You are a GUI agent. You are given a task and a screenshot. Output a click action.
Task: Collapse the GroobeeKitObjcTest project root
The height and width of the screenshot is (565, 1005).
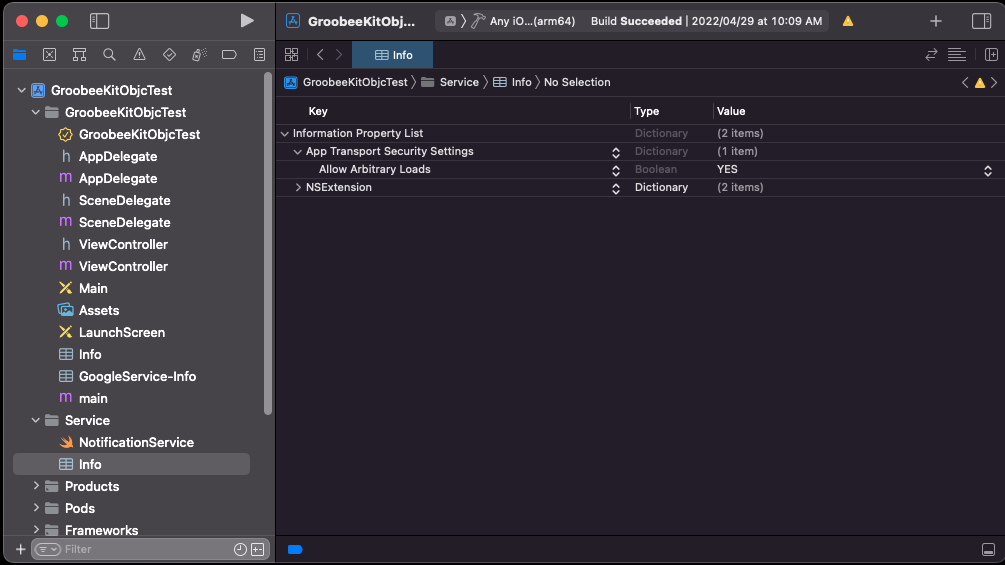coord(22,90)
